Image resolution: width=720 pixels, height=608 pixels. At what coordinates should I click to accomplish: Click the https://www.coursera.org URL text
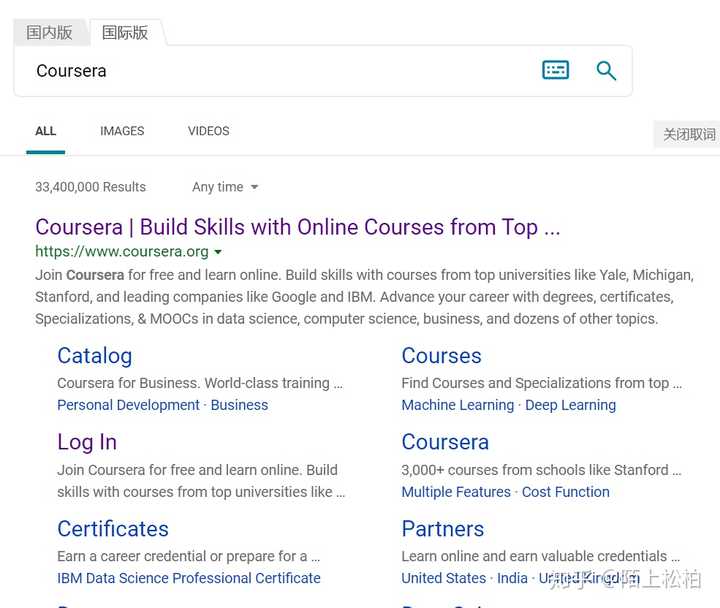(x=122, y=252)
